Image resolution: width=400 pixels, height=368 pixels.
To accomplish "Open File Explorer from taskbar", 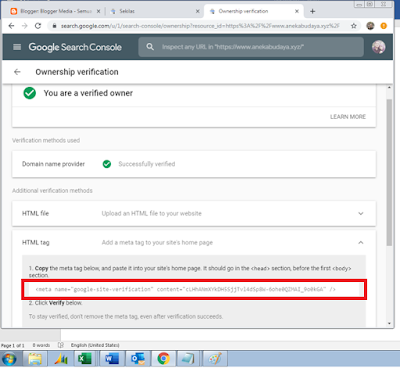I will click(35, 359).
